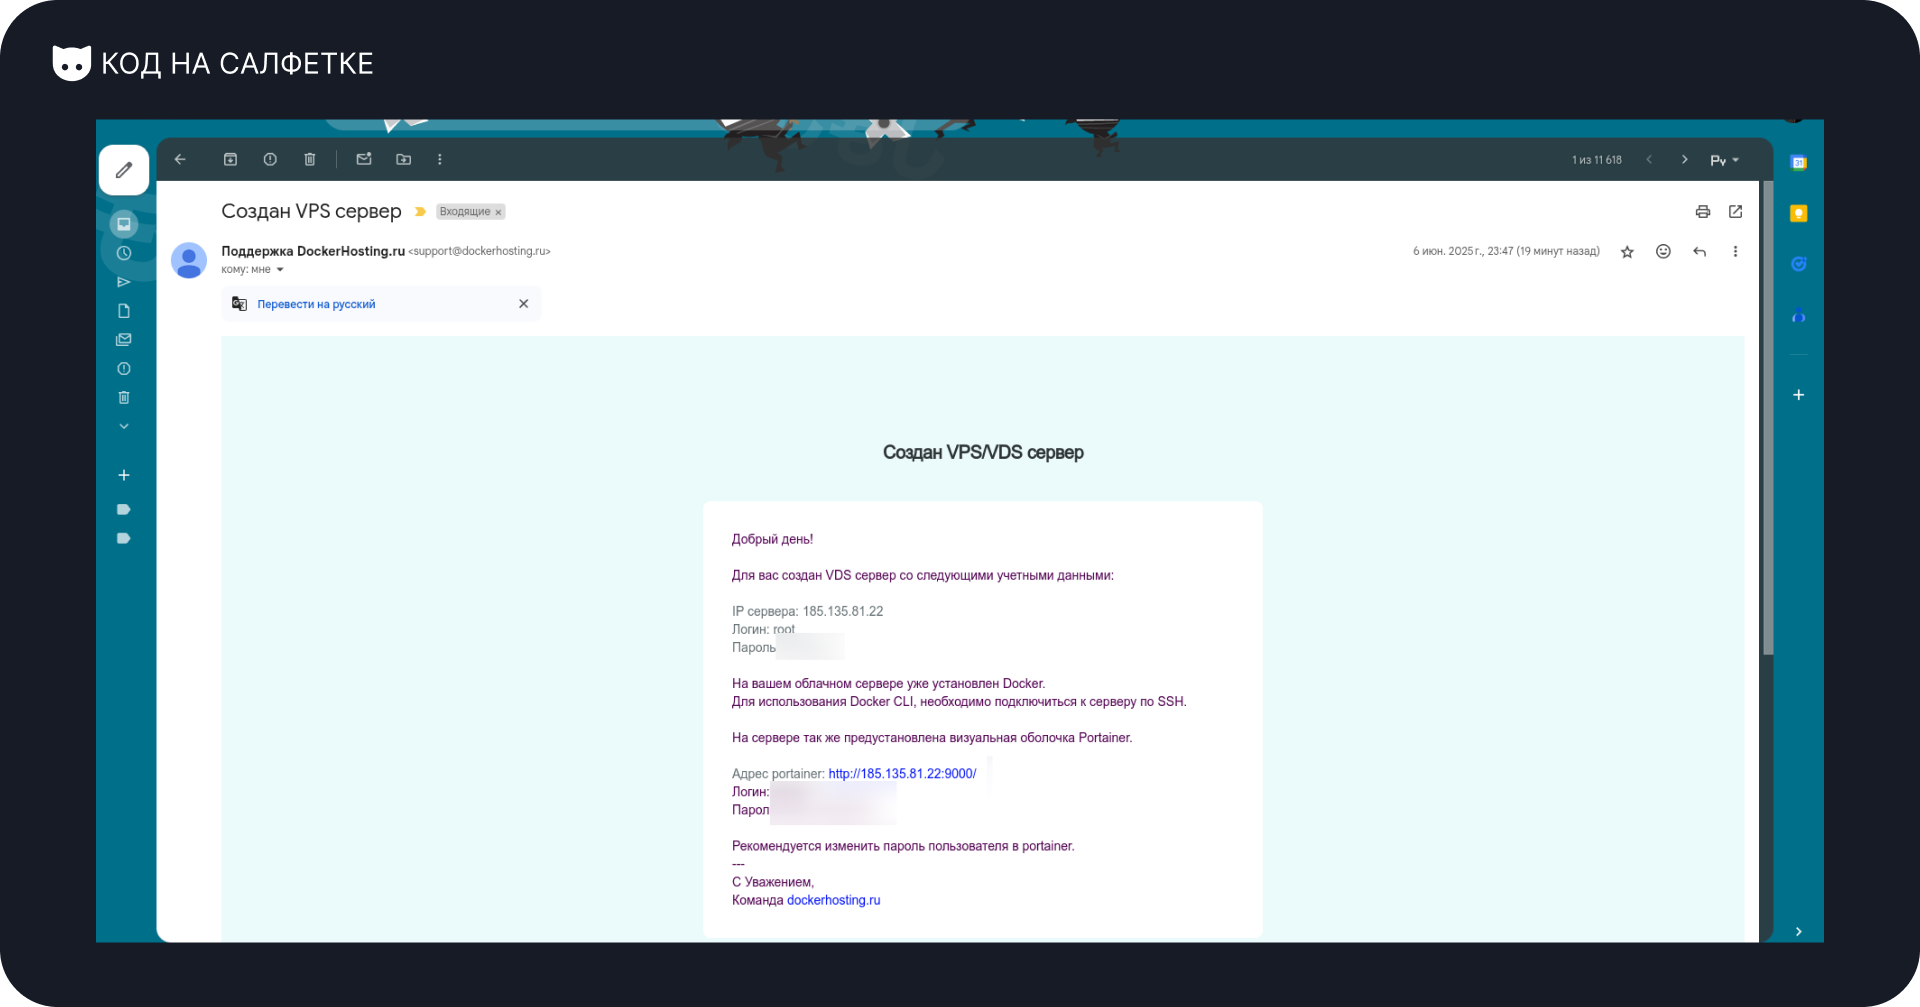Remove the Входящие label from email

pyautogui.click(x=498, y=212)
